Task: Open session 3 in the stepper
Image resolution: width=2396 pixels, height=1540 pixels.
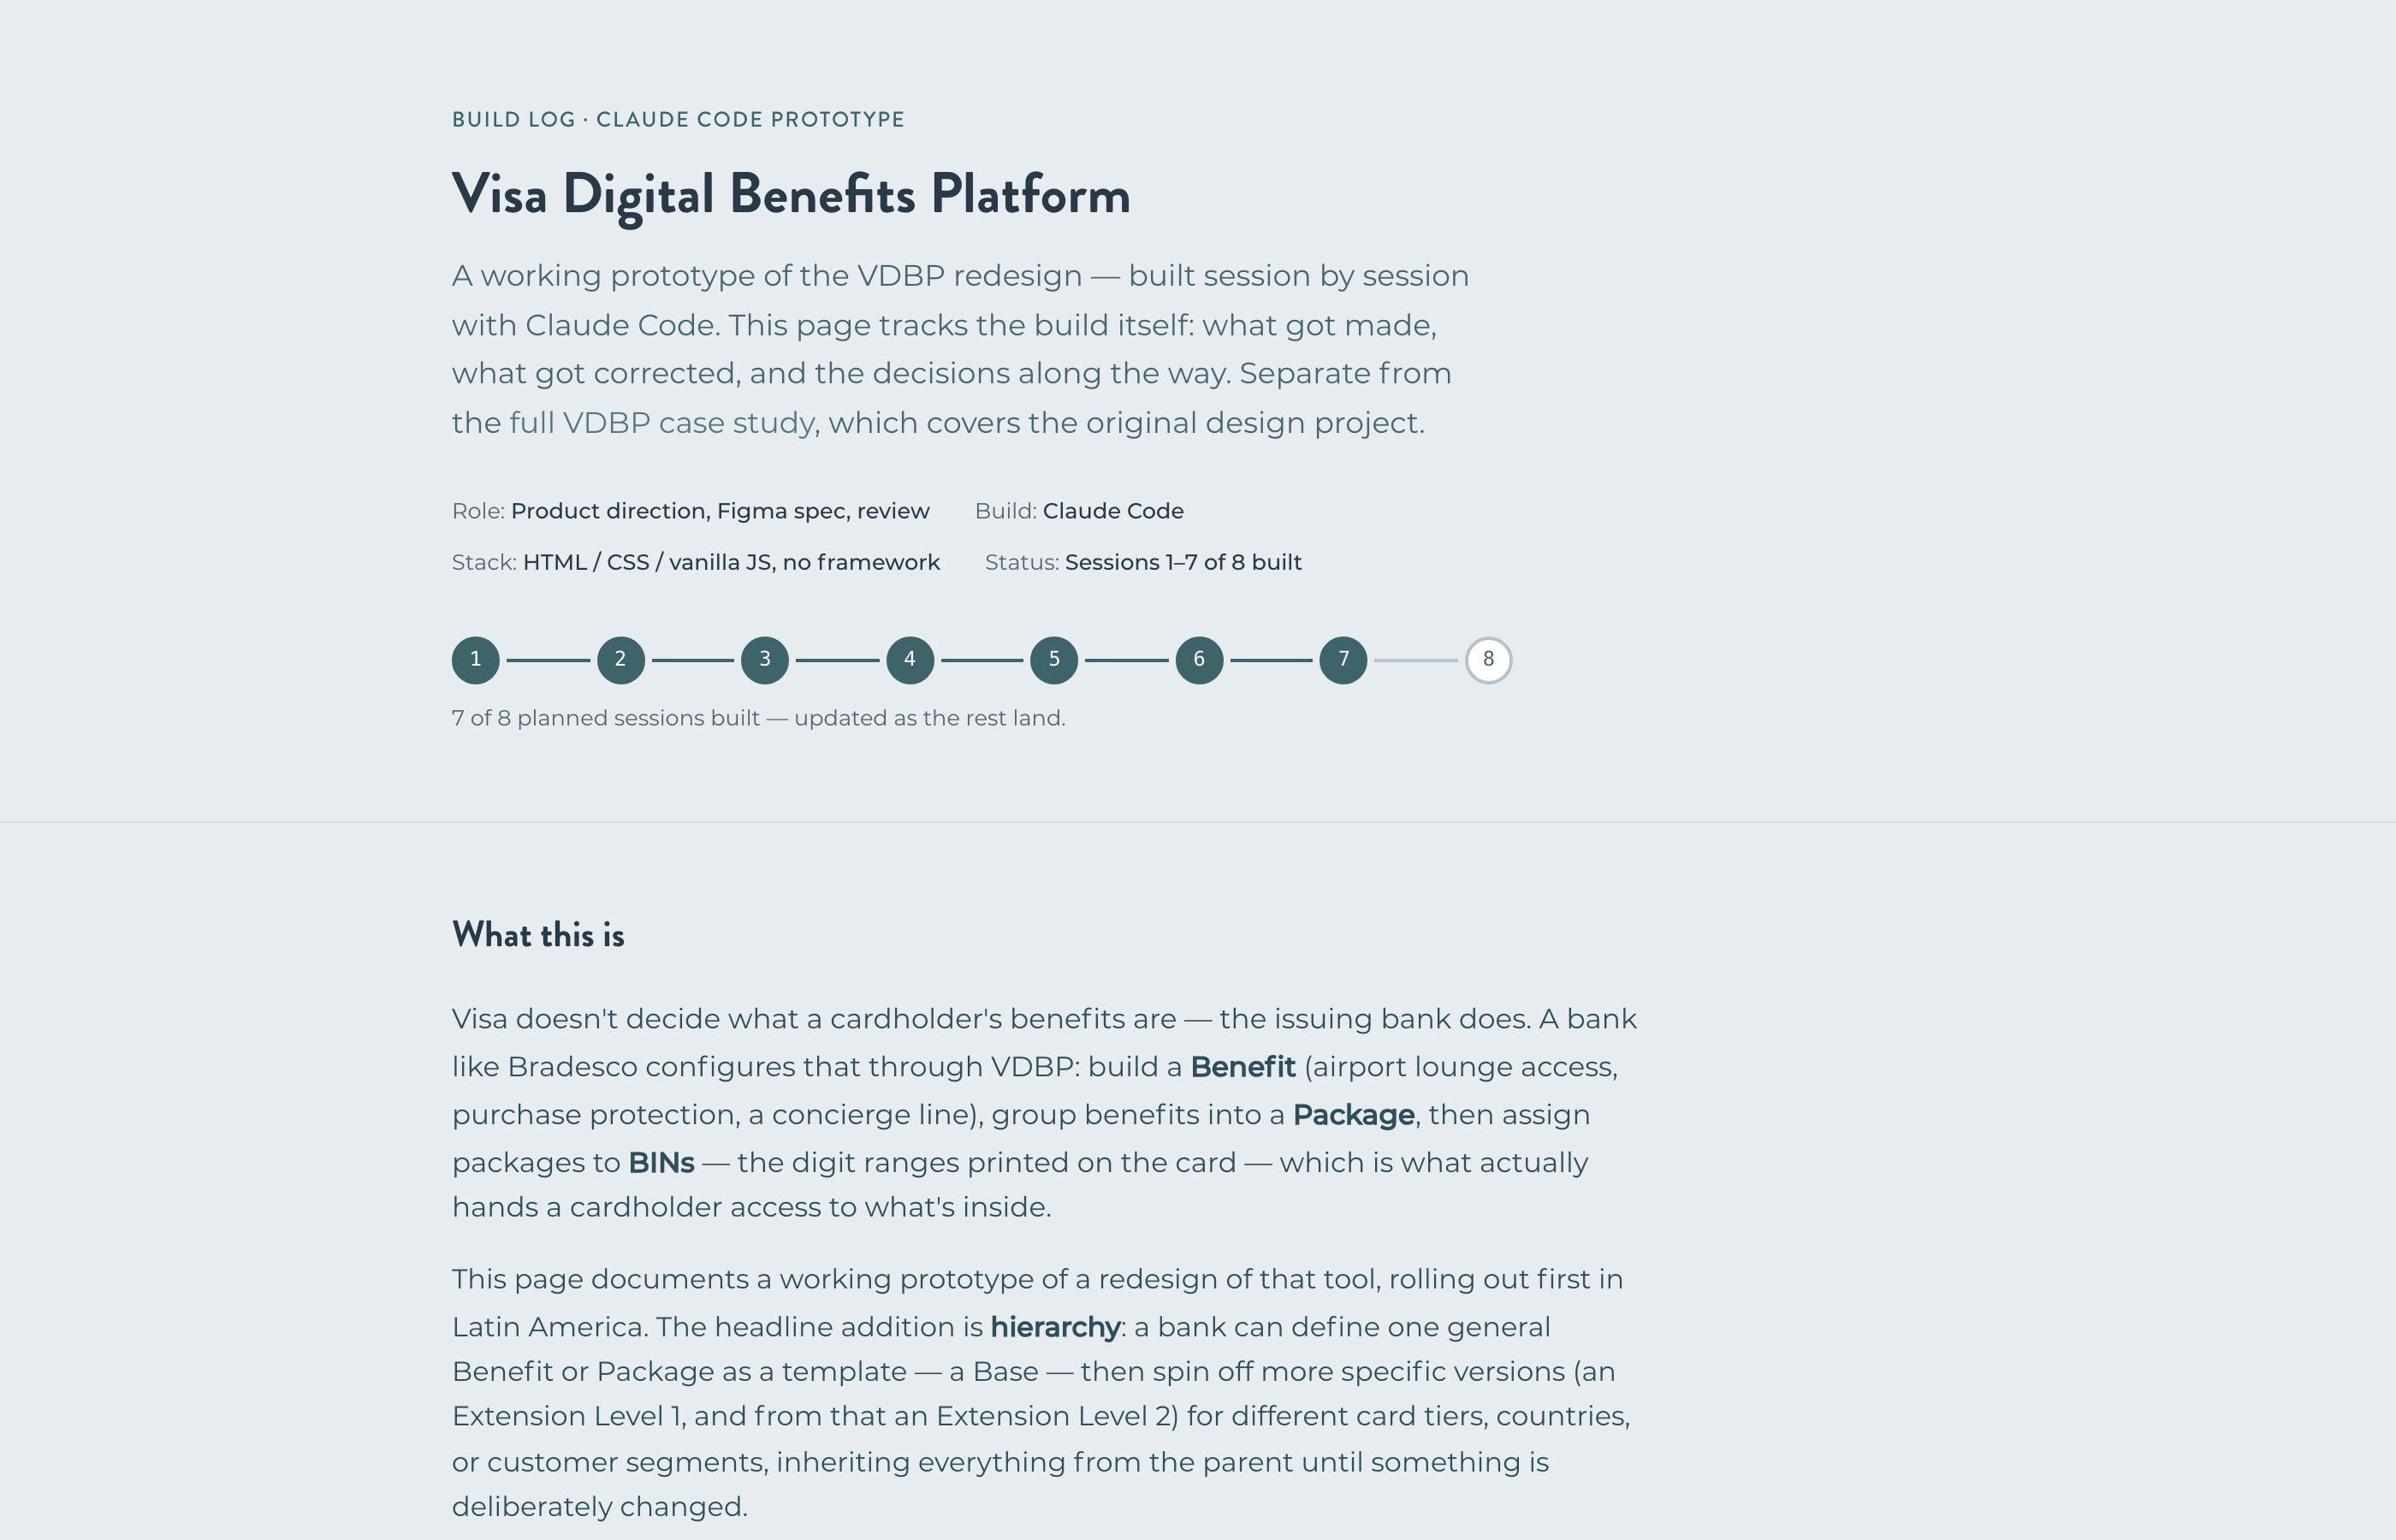Action: tap(765, 660)
